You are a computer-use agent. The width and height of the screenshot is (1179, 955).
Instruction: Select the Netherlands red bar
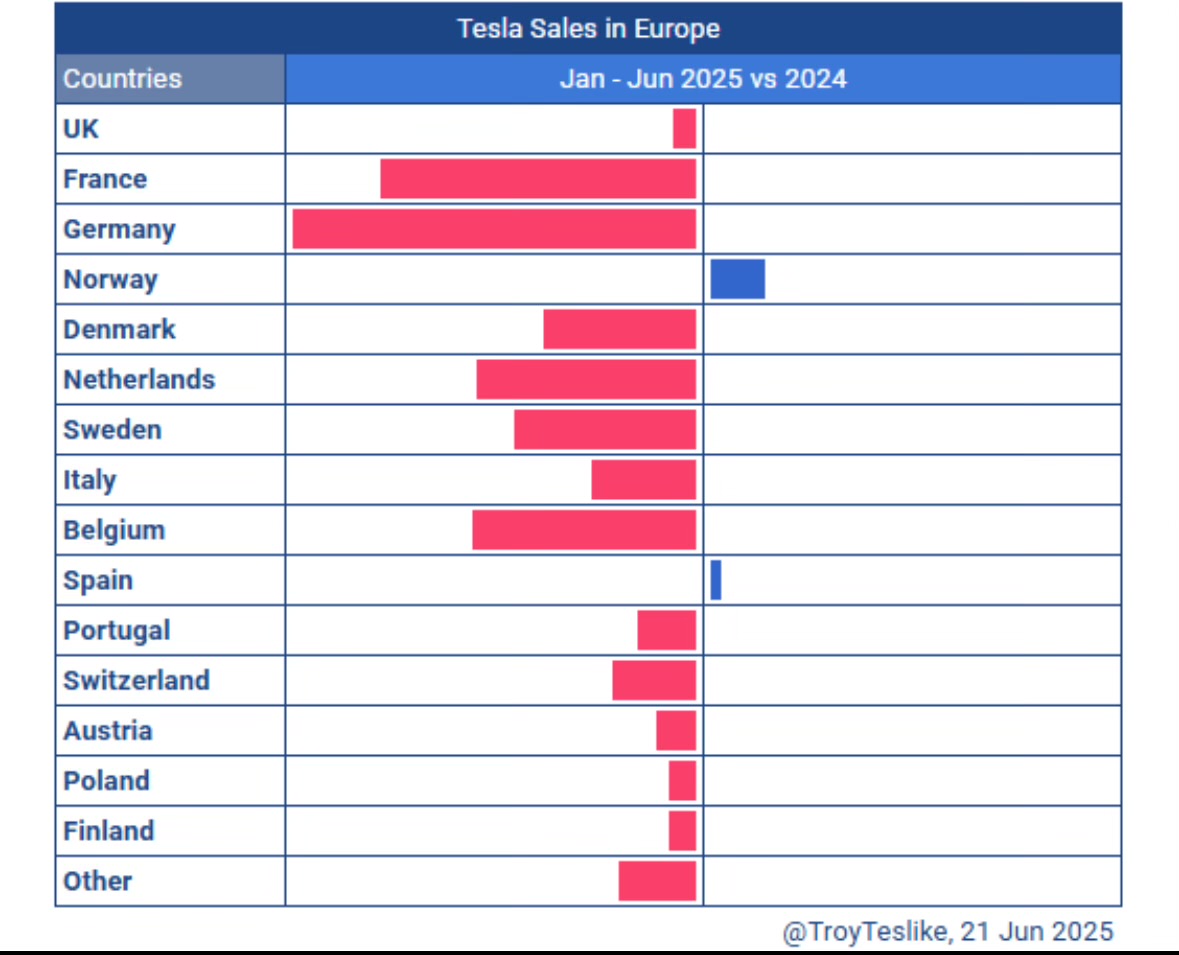586,380
